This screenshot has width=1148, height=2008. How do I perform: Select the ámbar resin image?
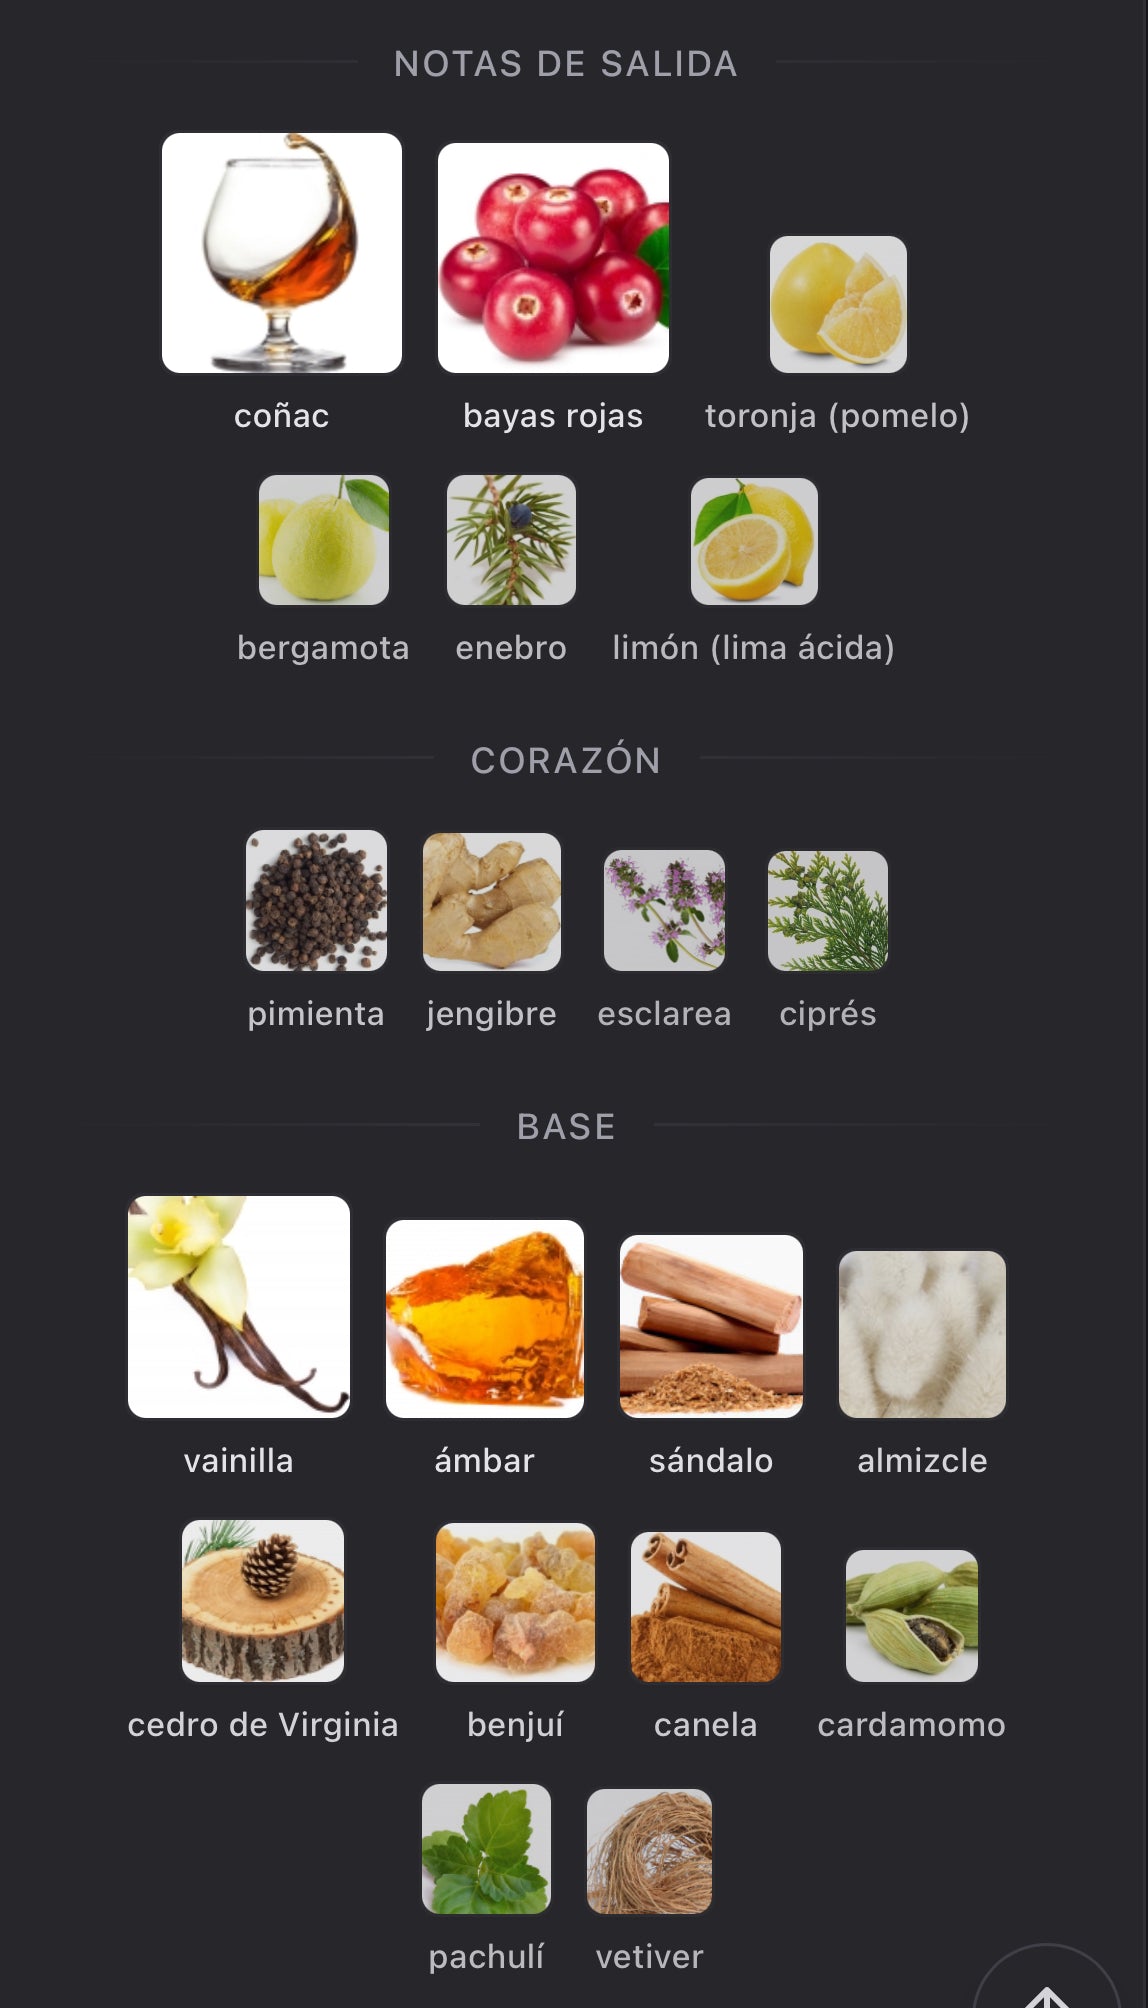coord(485,1319)
